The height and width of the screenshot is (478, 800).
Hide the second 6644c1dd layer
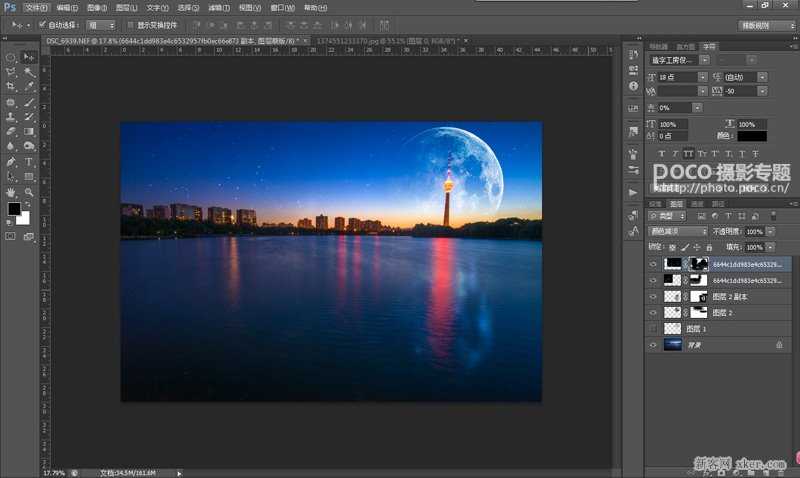(653, 281)
